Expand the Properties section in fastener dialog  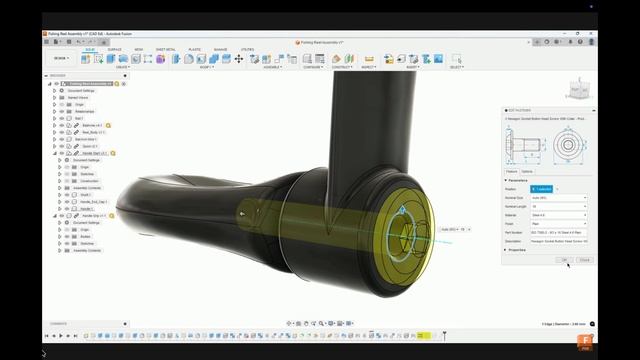coord(506,249)
